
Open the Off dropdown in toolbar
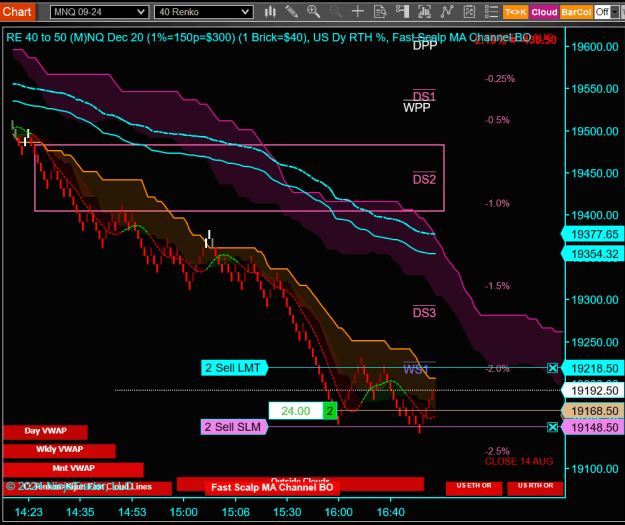click(x=607, y=12)
